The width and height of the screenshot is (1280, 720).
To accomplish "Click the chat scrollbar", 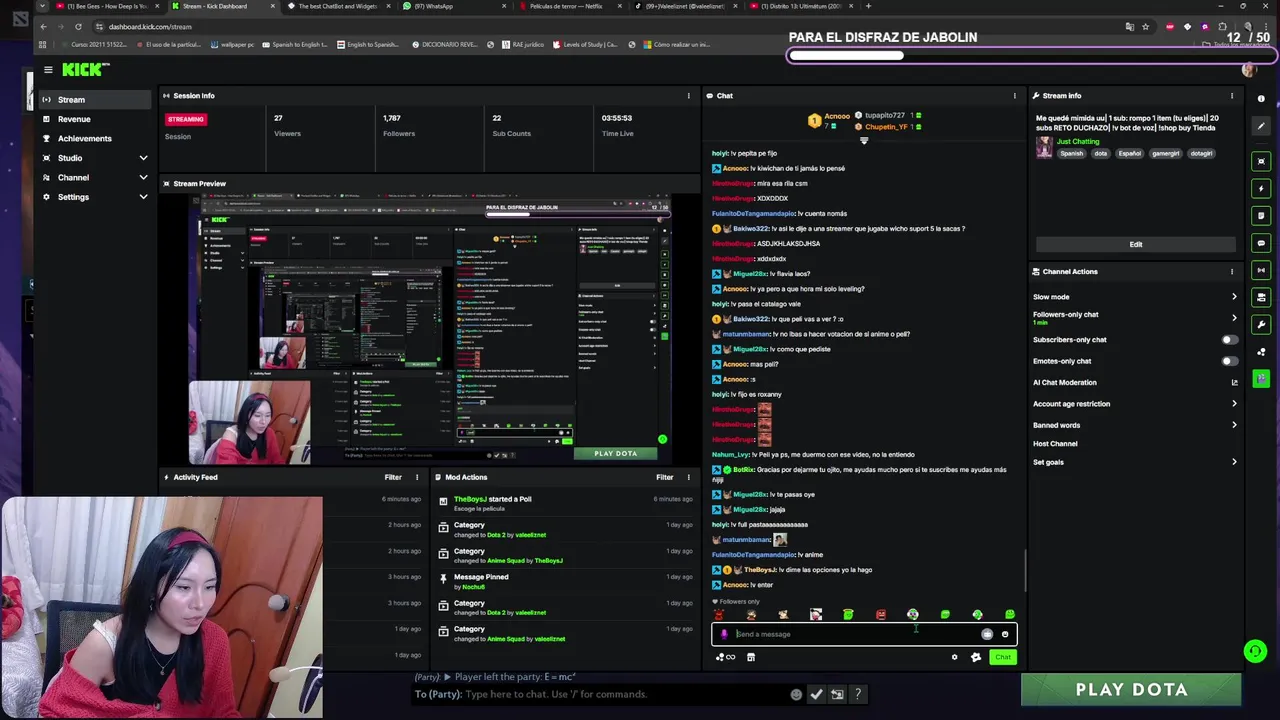I will (1025, 569).
